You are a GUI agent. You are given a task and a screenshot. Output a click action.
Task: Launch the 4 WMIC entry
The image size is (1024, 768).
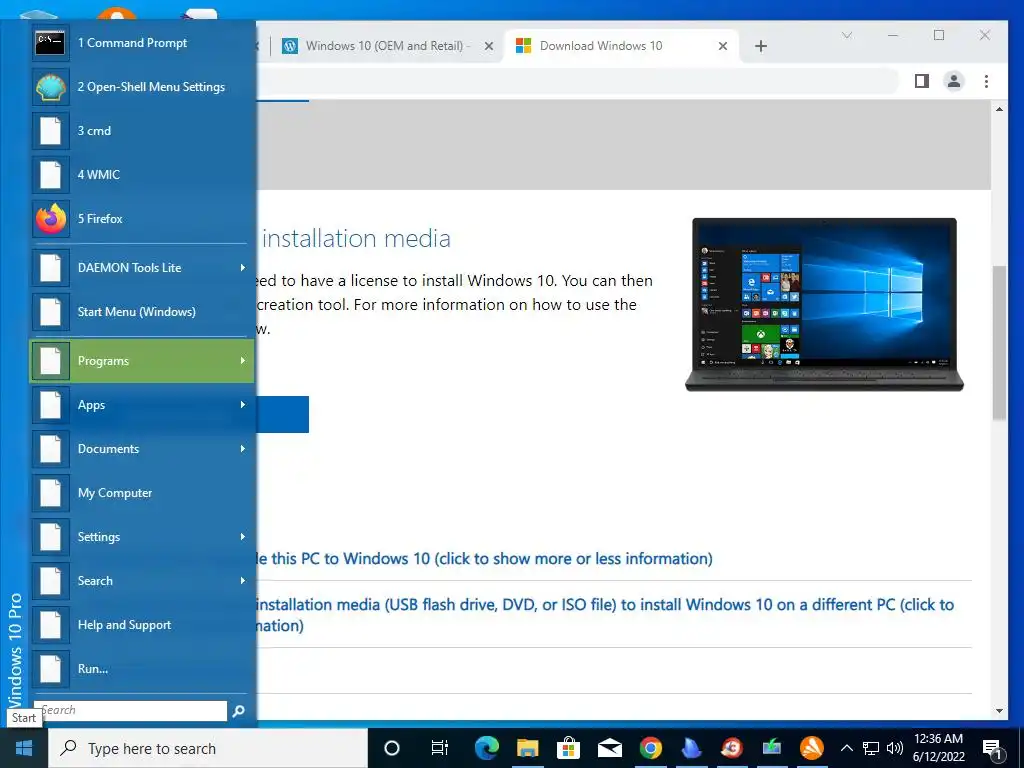pyautogui.click(x=142, y=174)
